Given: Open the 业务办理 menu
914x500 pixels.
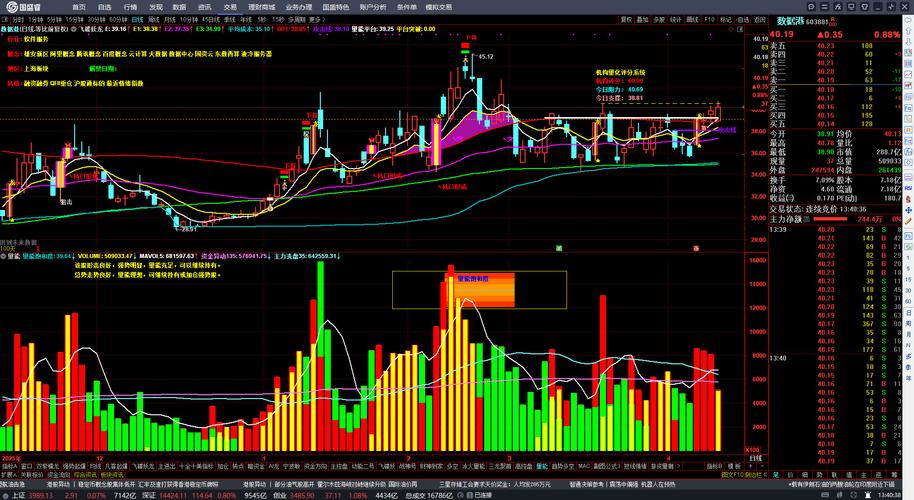Looking at the screenshot, I should click(298, 7).
